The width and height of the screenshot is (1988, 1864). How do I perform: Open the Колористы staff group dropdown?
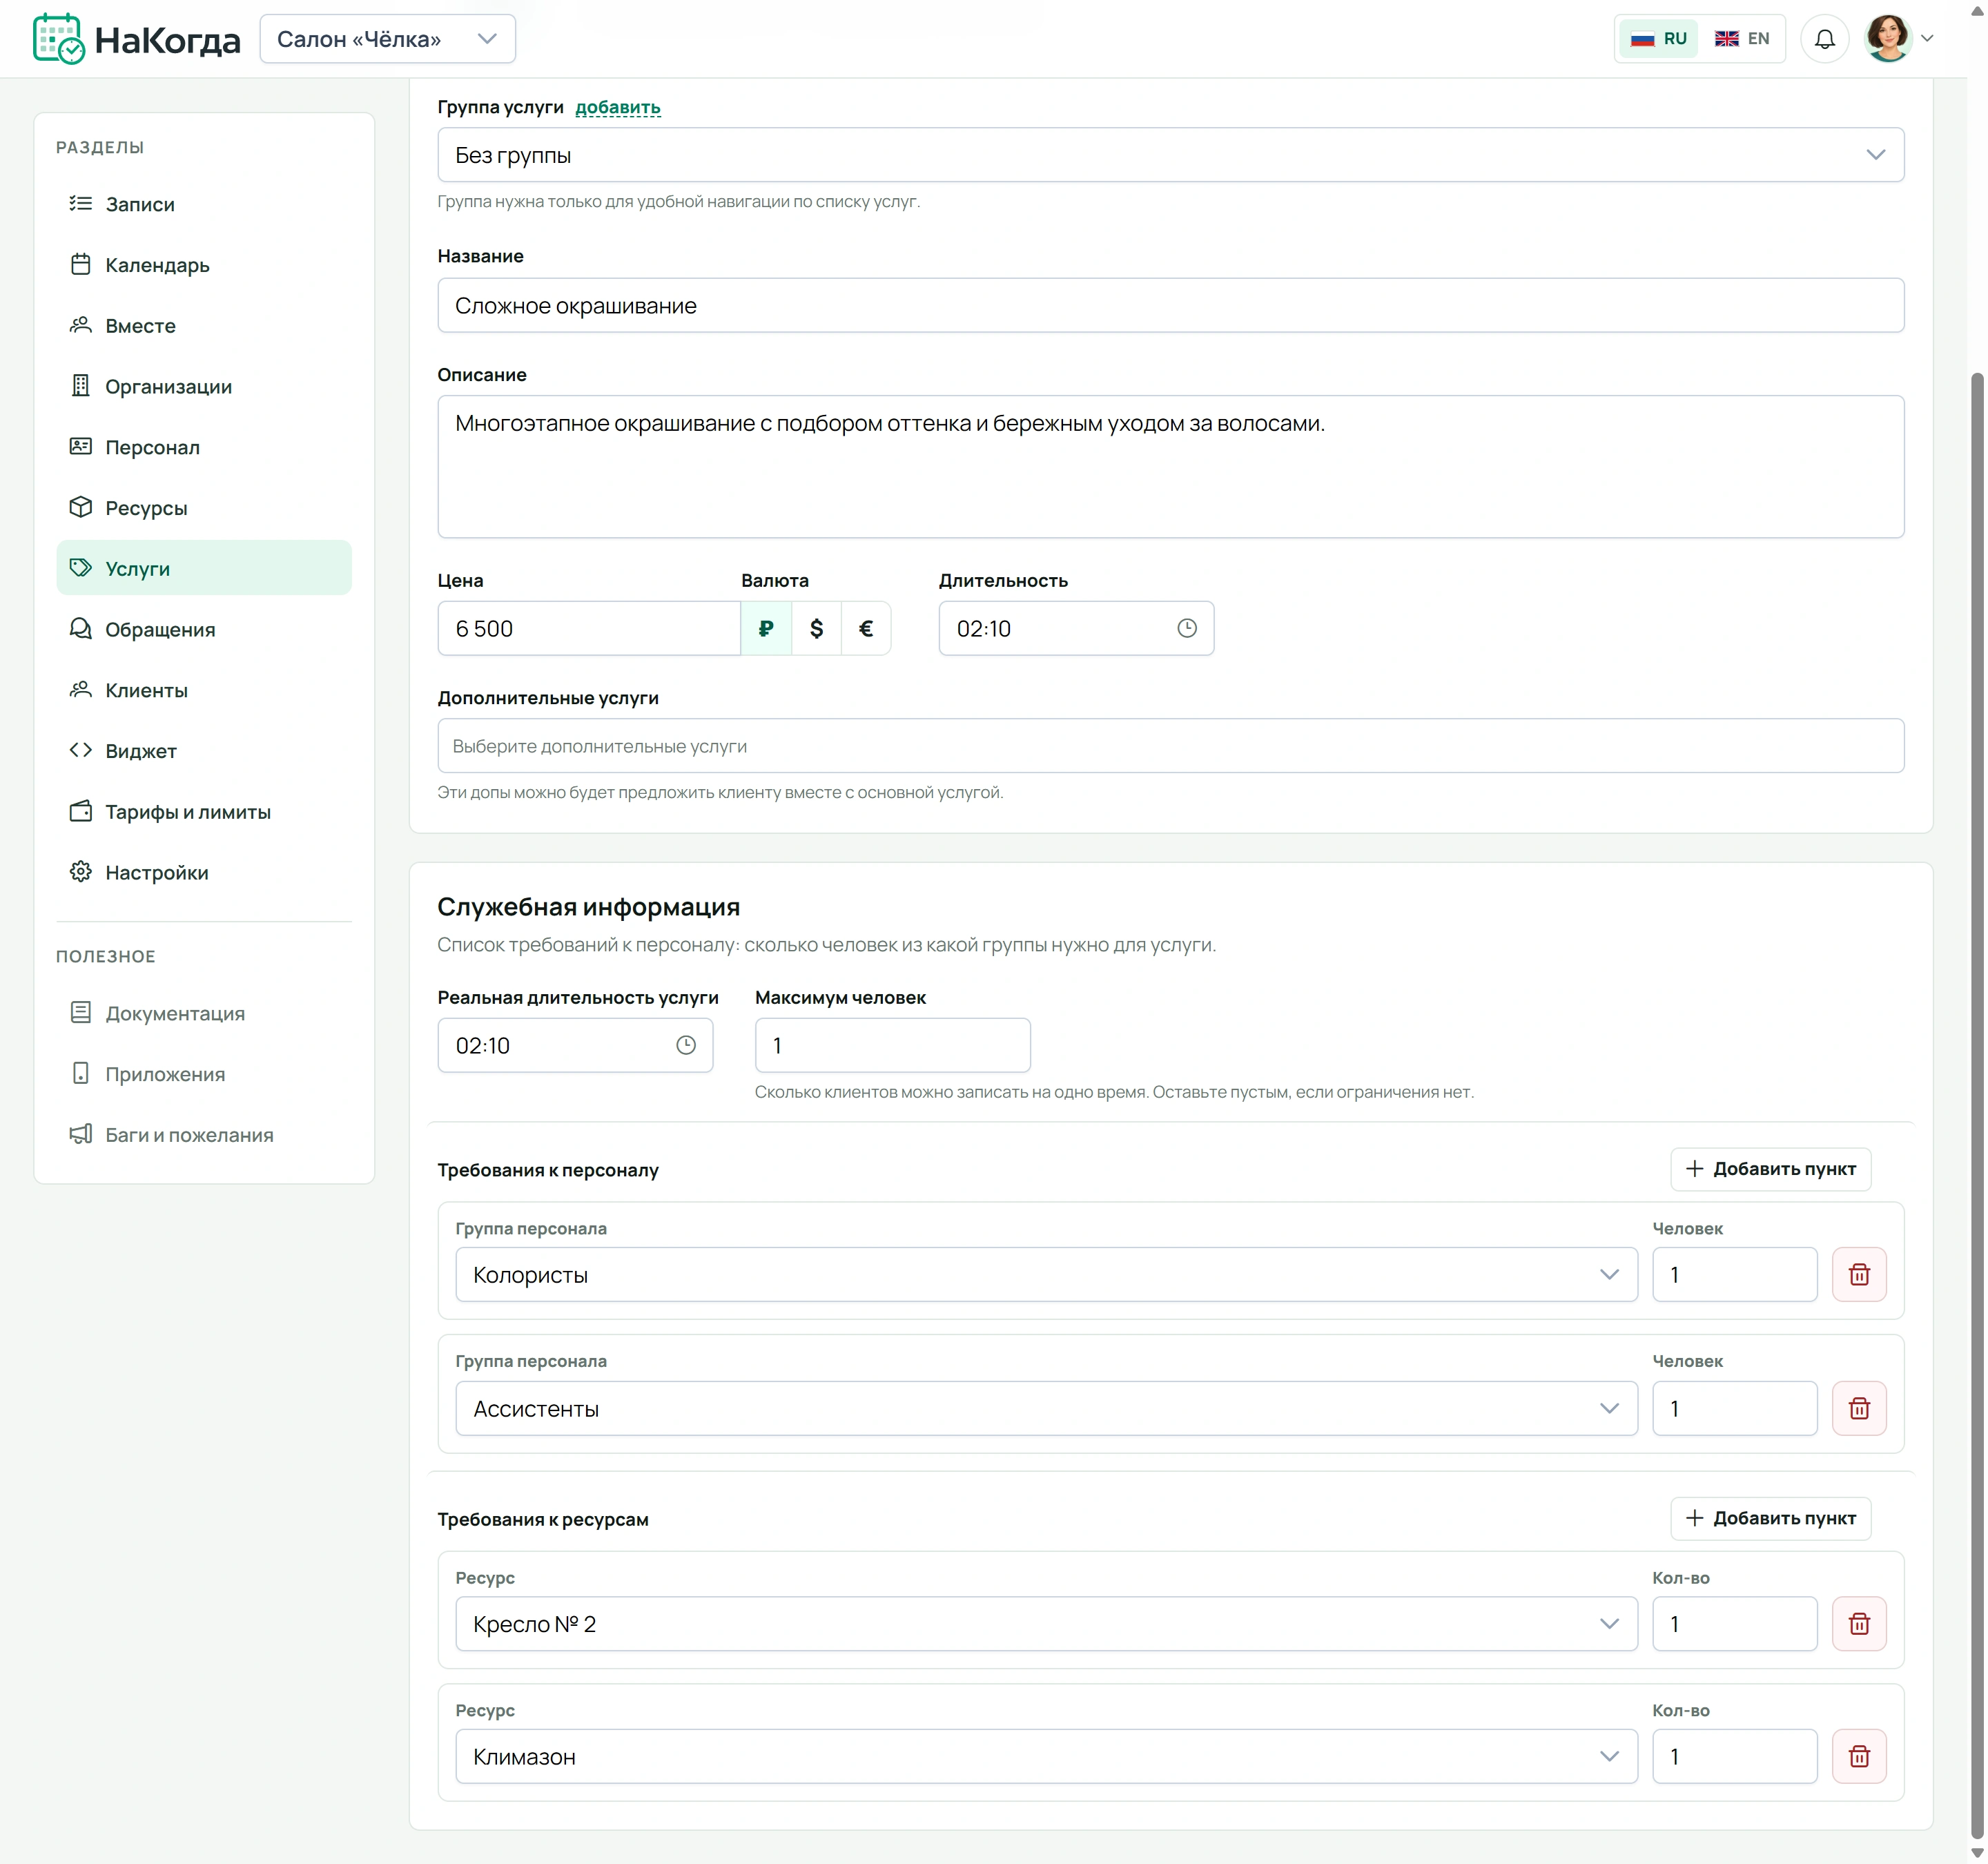(1046, 1274)
